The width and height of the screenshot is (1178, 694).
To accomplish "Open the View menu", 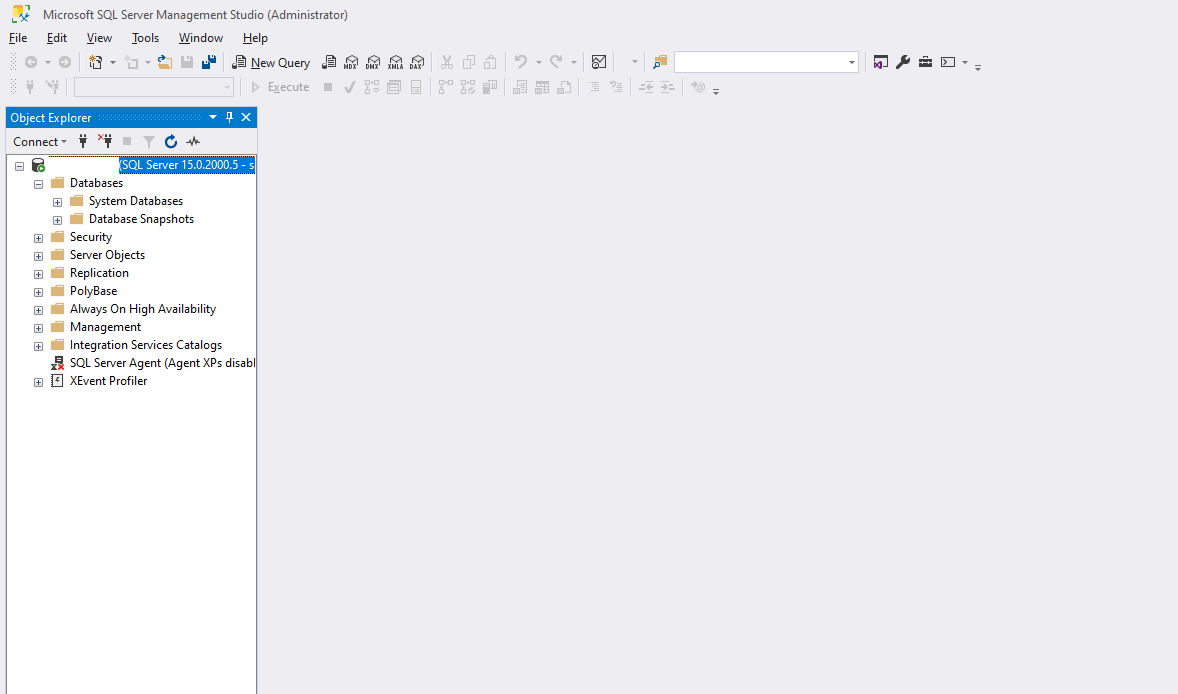I will point(98,37).
